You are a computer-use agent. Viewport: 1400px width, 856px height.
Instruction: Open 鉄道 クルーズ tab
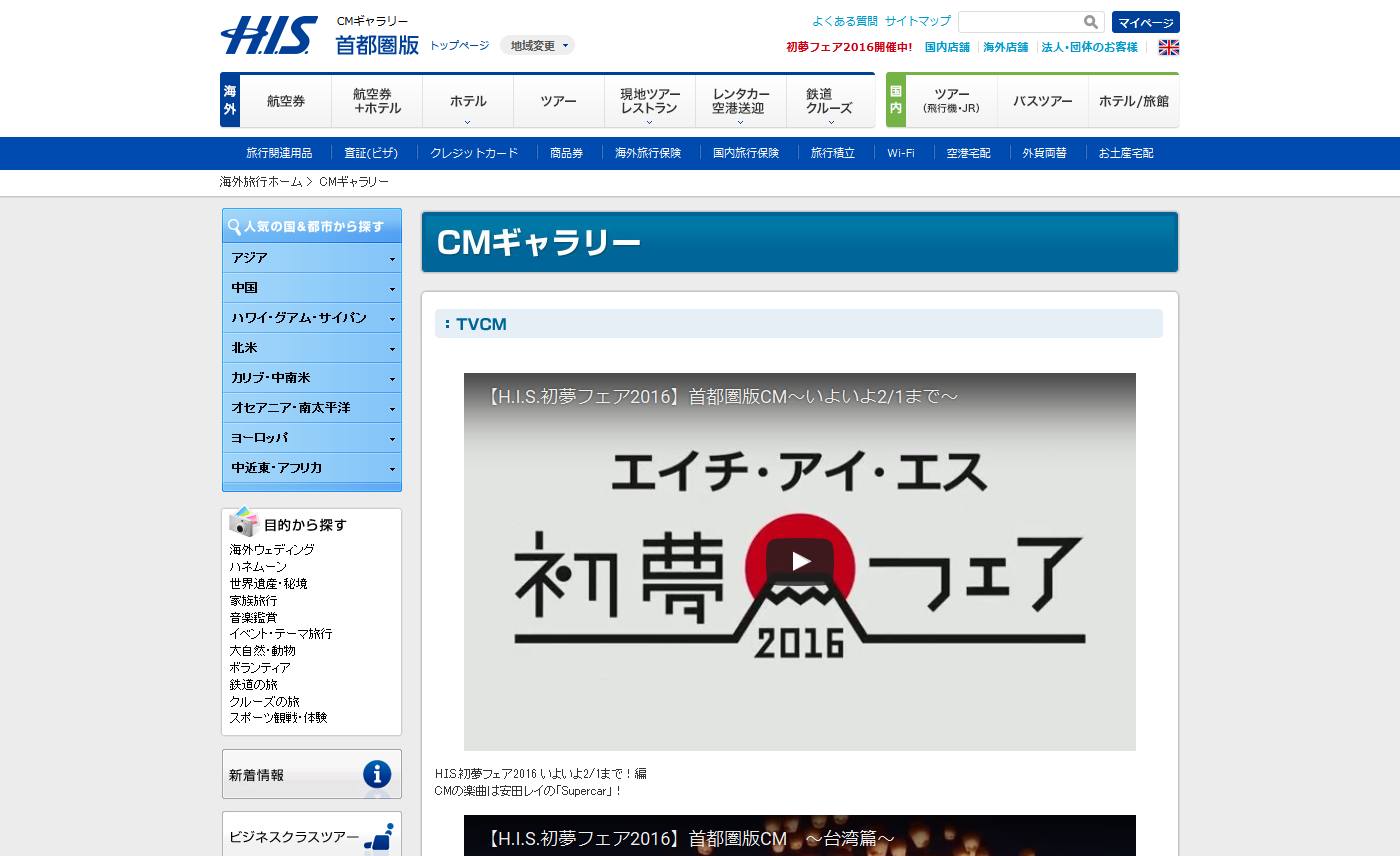click(x=830, y=101)
